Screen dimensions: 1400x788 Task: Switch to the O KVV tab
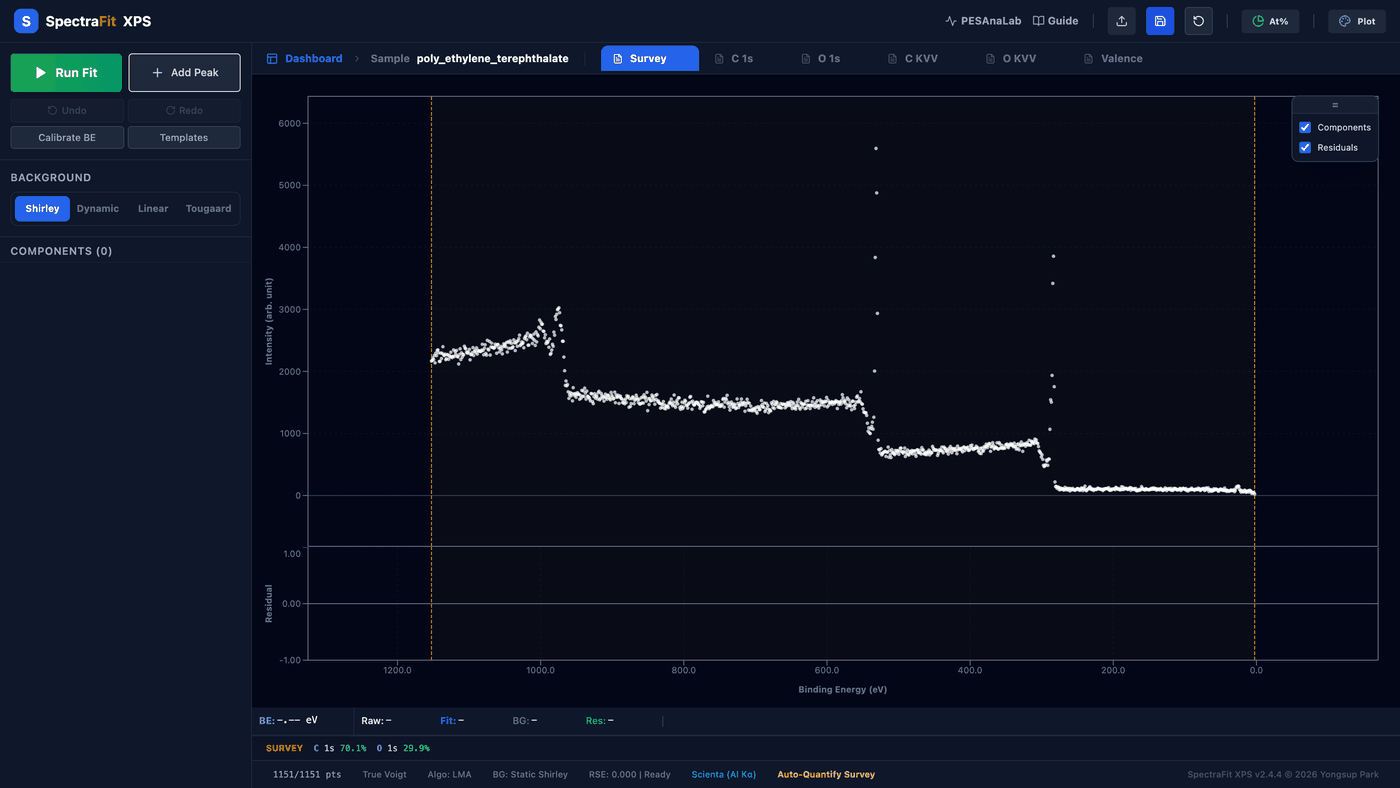(x=1010, y=59)
